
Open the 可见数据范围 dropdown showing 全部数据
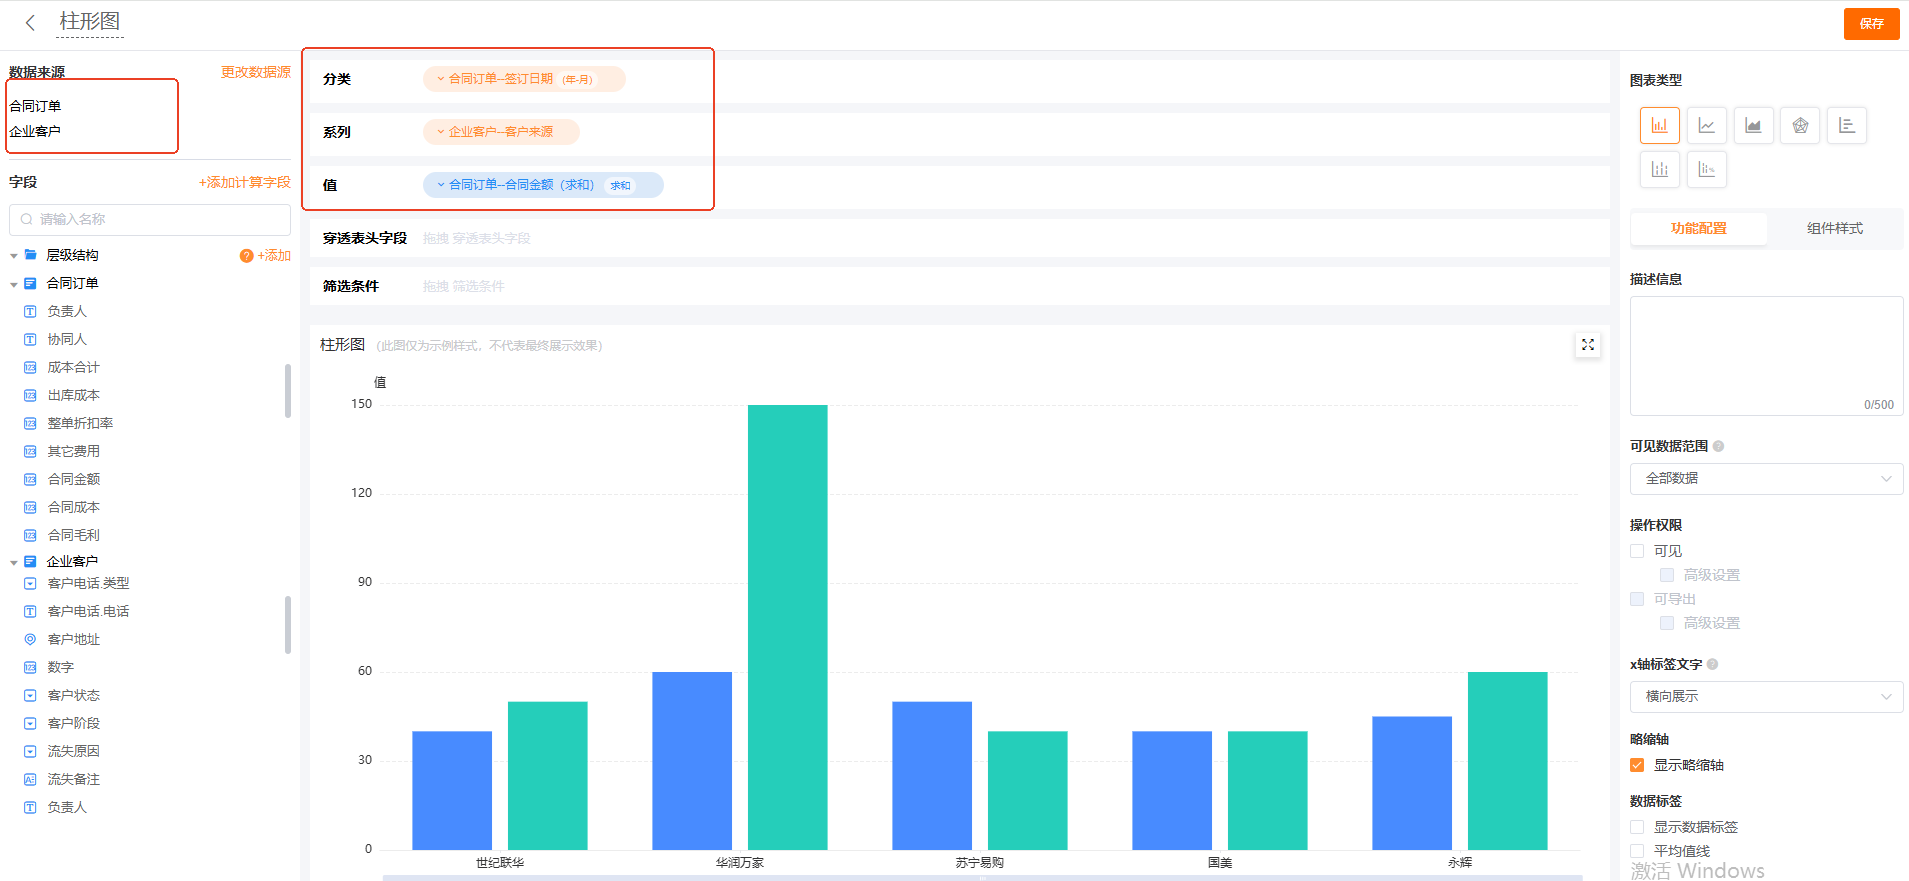pyautogui.click(x=1766, y=478)
